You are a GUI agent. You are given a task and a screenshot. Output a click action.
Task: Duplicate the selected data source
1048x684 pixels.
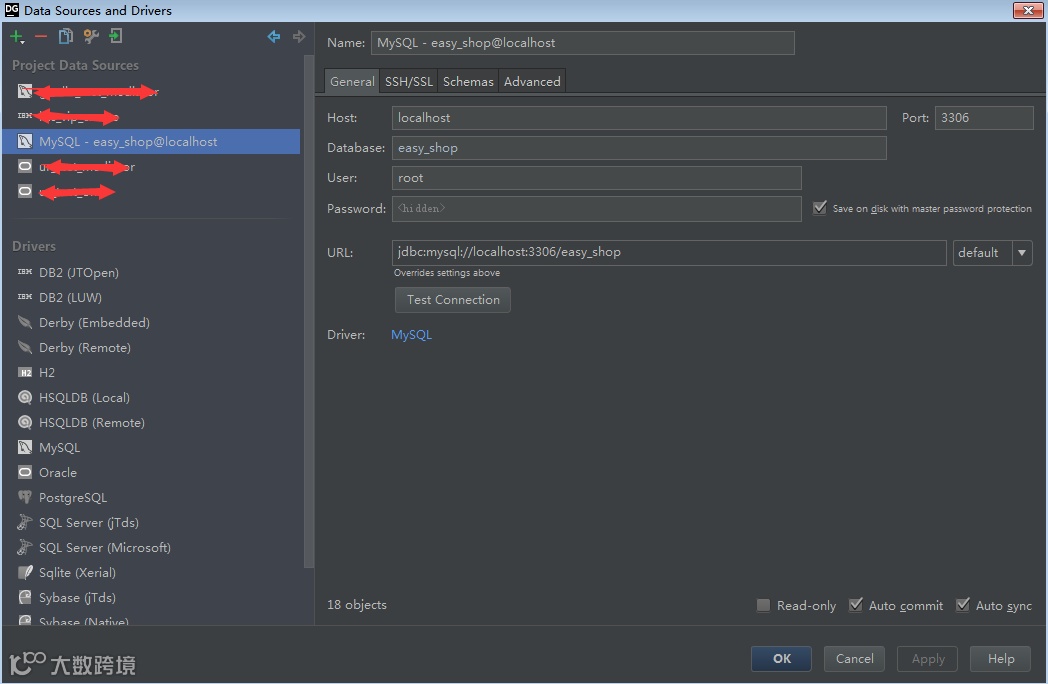(x=66, y=36)
